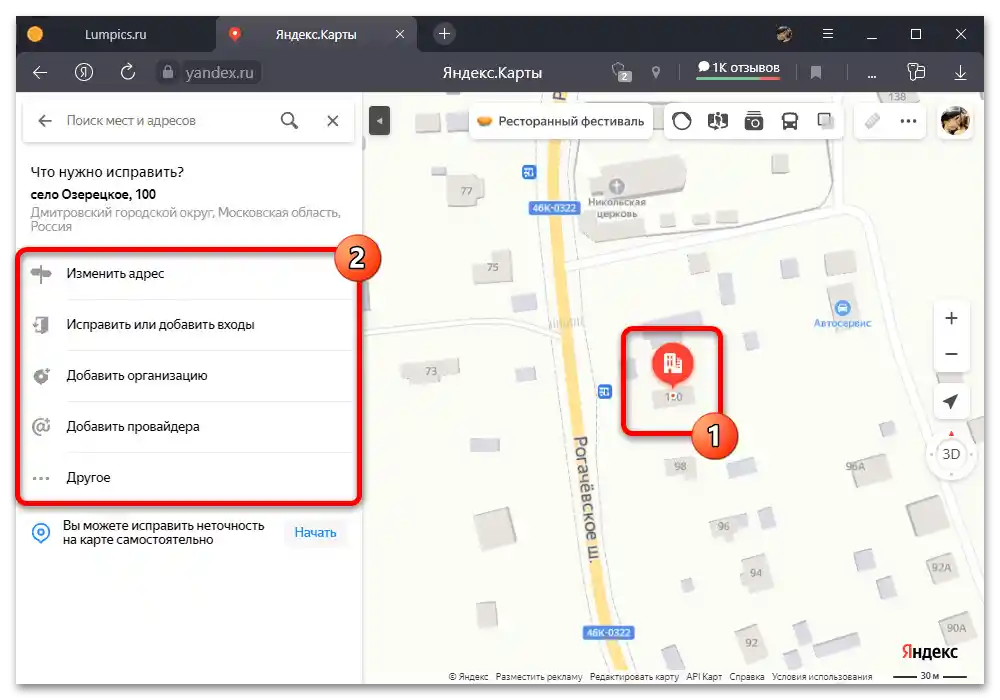Choose Добавить организацию option

[190, 376]
